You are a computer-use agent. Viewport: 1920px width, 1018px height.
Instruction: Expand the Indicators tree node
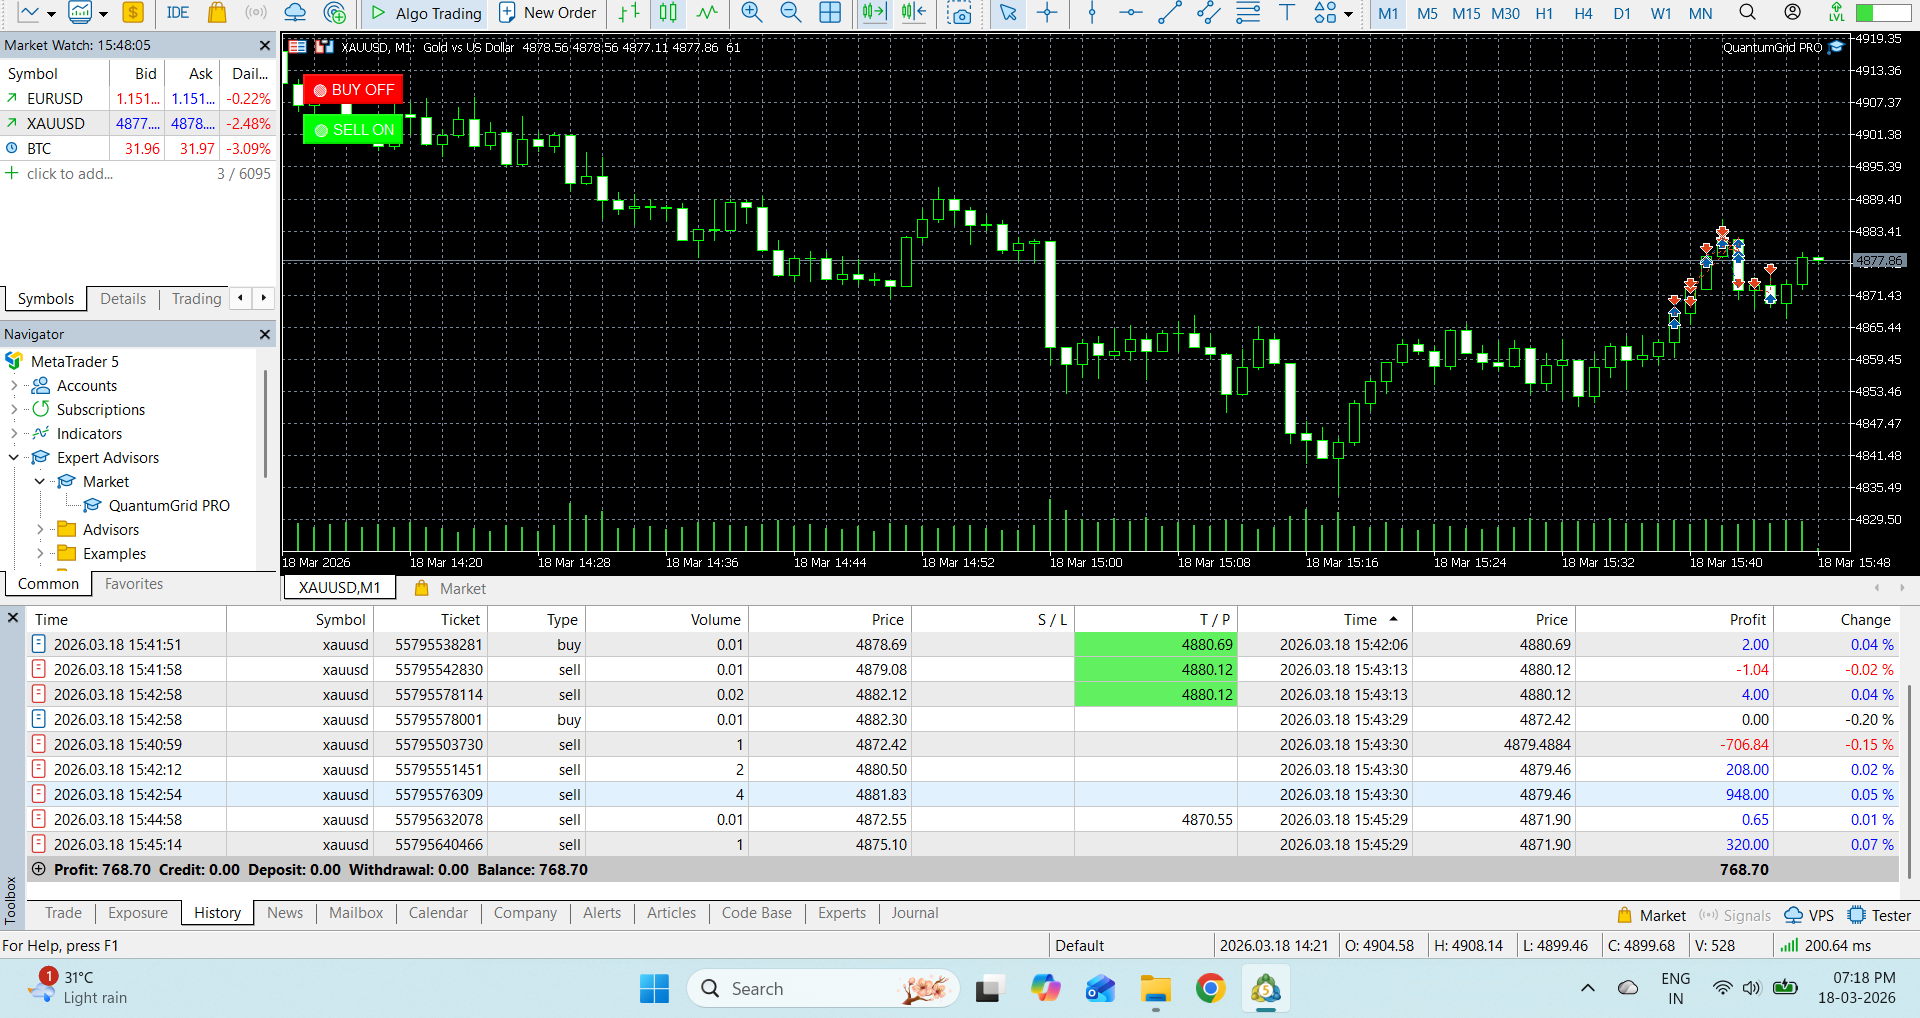[14, 434]
